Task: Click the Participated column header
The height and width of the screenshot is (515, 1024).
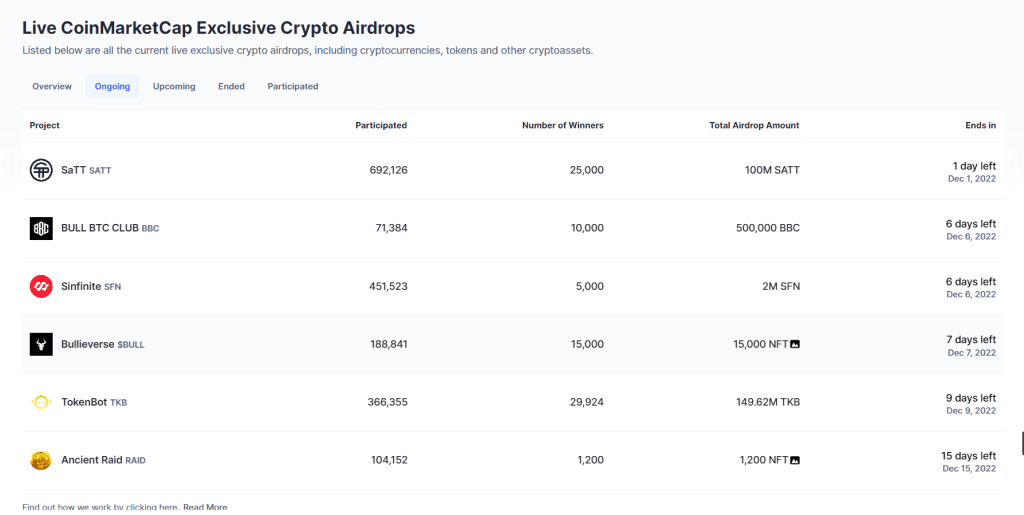Action: tap(381, 125)
